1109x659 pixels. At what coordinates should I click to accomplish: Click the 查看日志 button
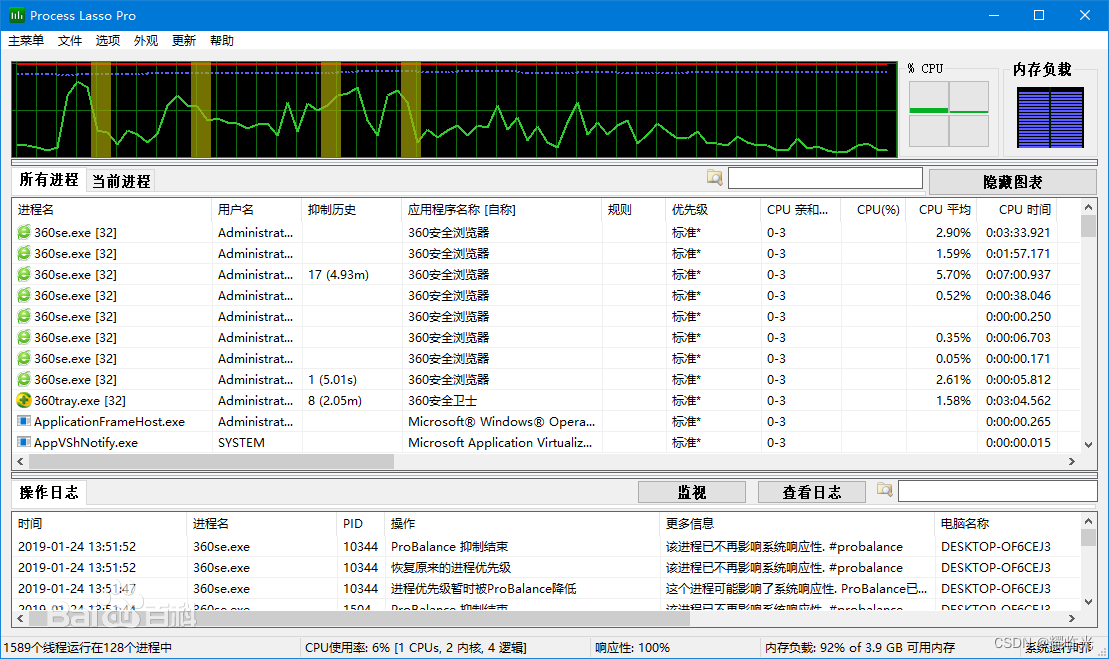pos(811,492)
